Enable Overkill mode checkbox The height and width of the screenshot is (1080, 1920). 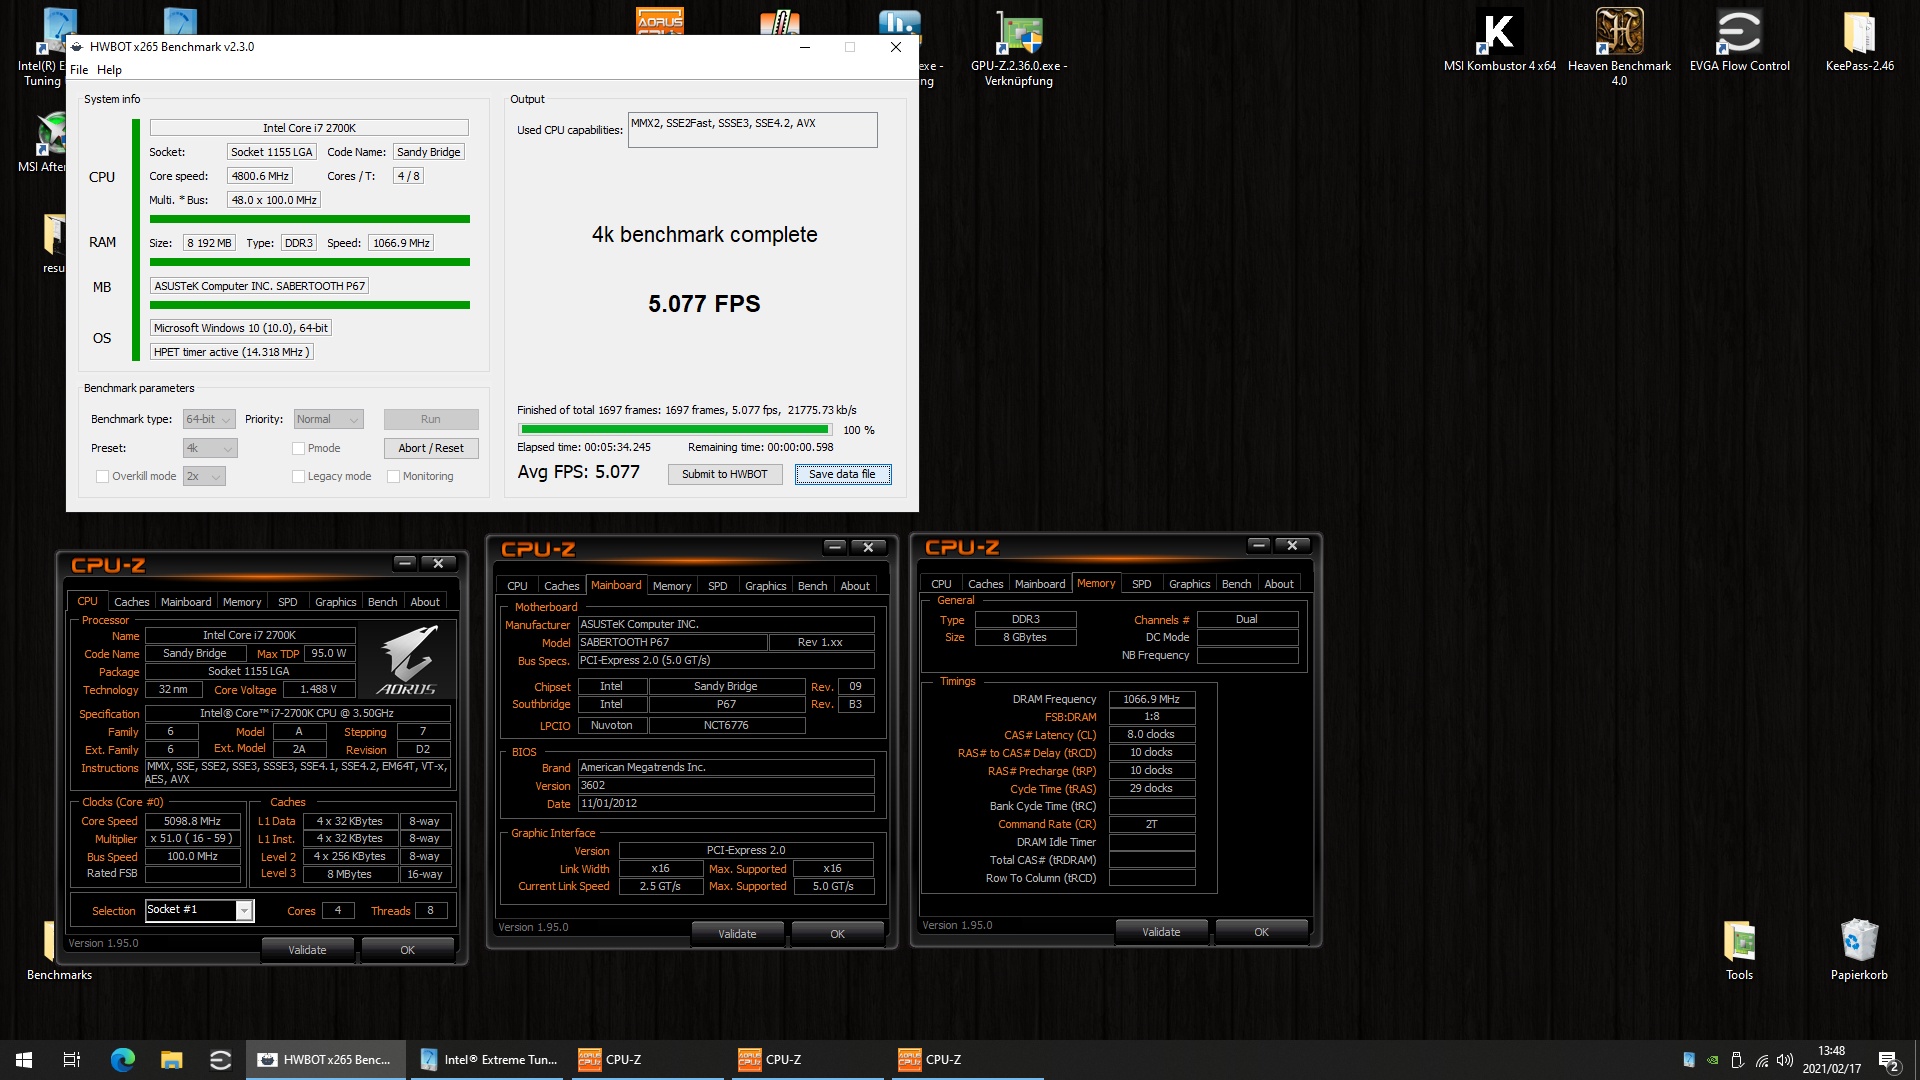click(102, 477)
